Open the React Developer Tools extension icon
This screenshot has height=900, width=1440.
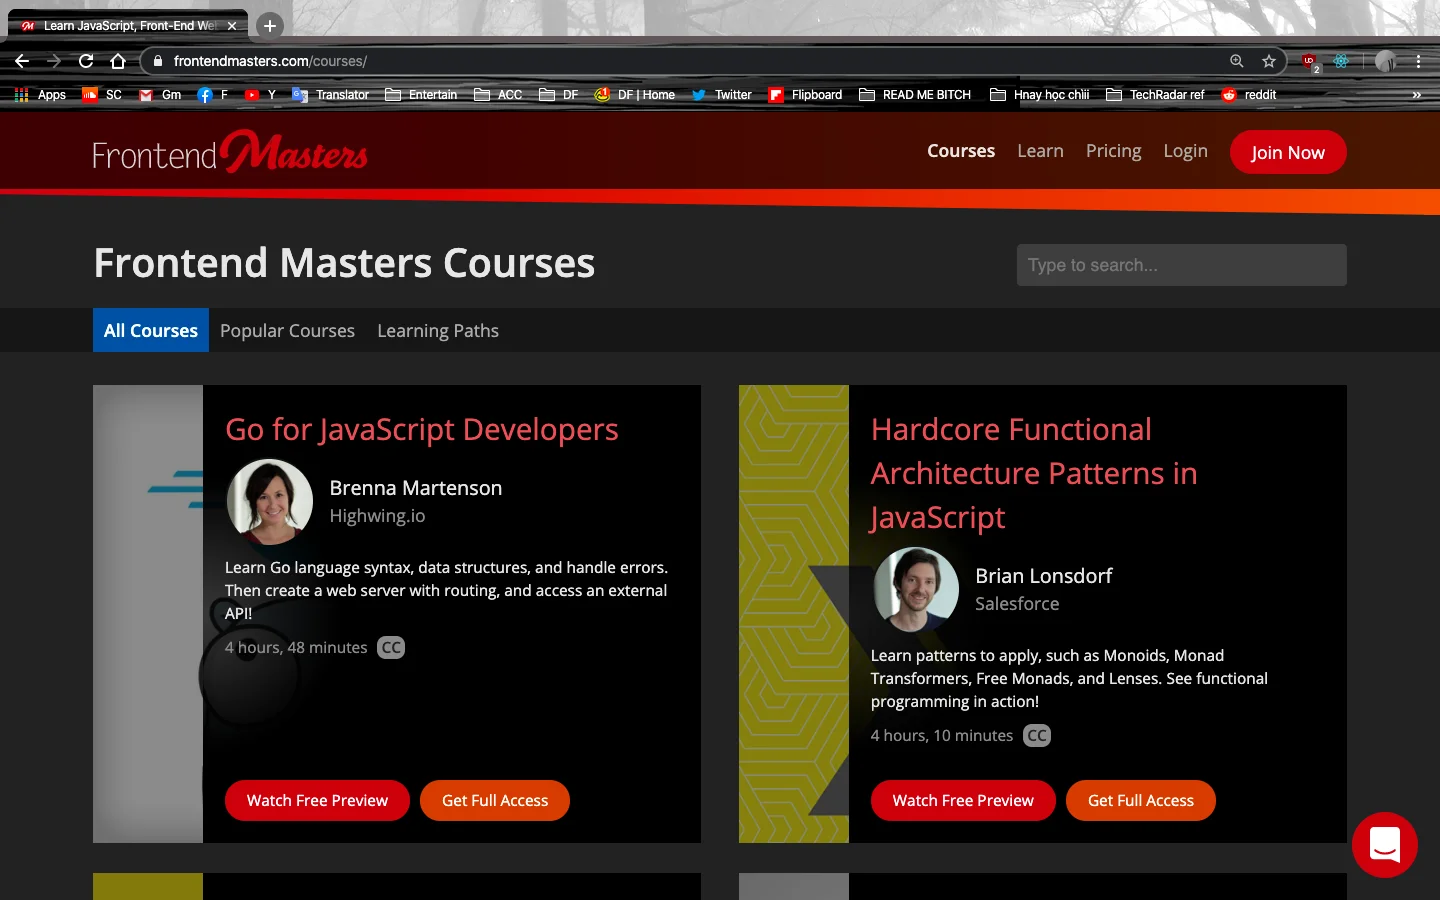(x=1341, y=61)
